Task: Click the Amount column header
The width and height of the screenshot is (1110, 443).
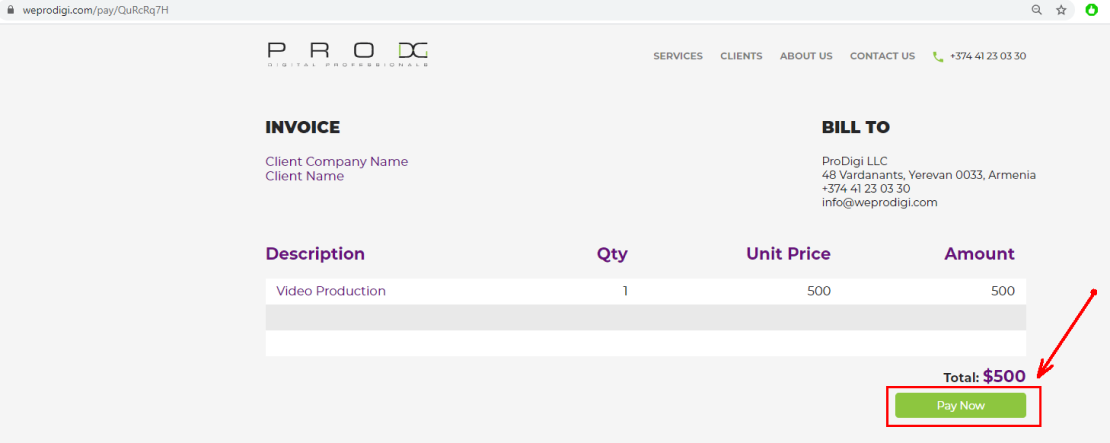Action: [979, 254]
